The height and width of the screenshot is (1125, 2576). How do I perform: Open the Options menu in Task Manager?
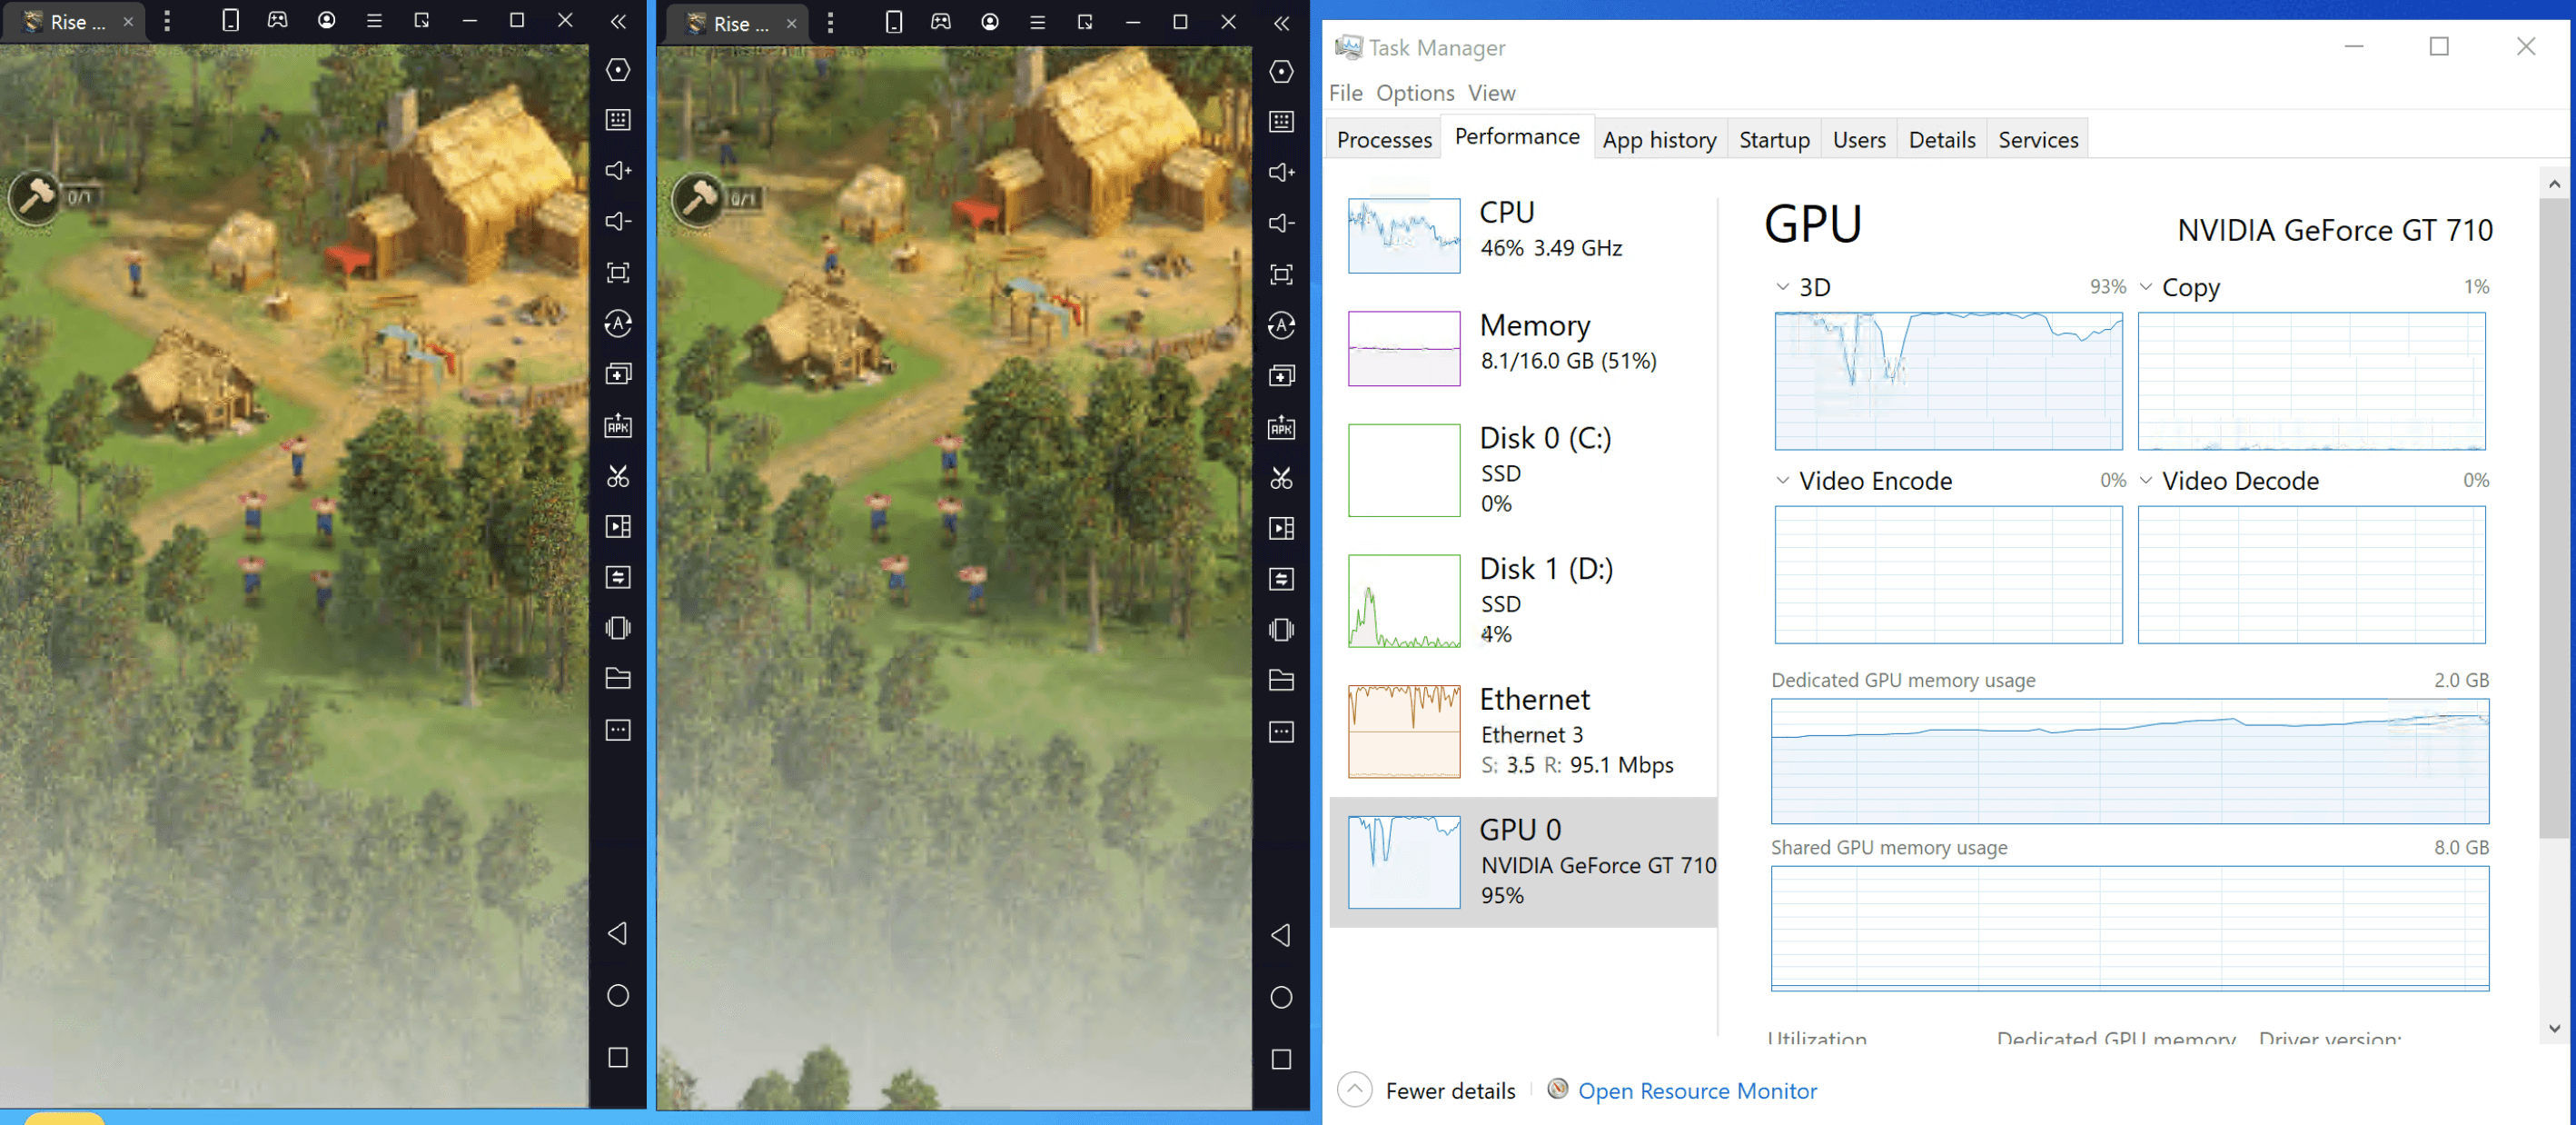pos(1414,93)
